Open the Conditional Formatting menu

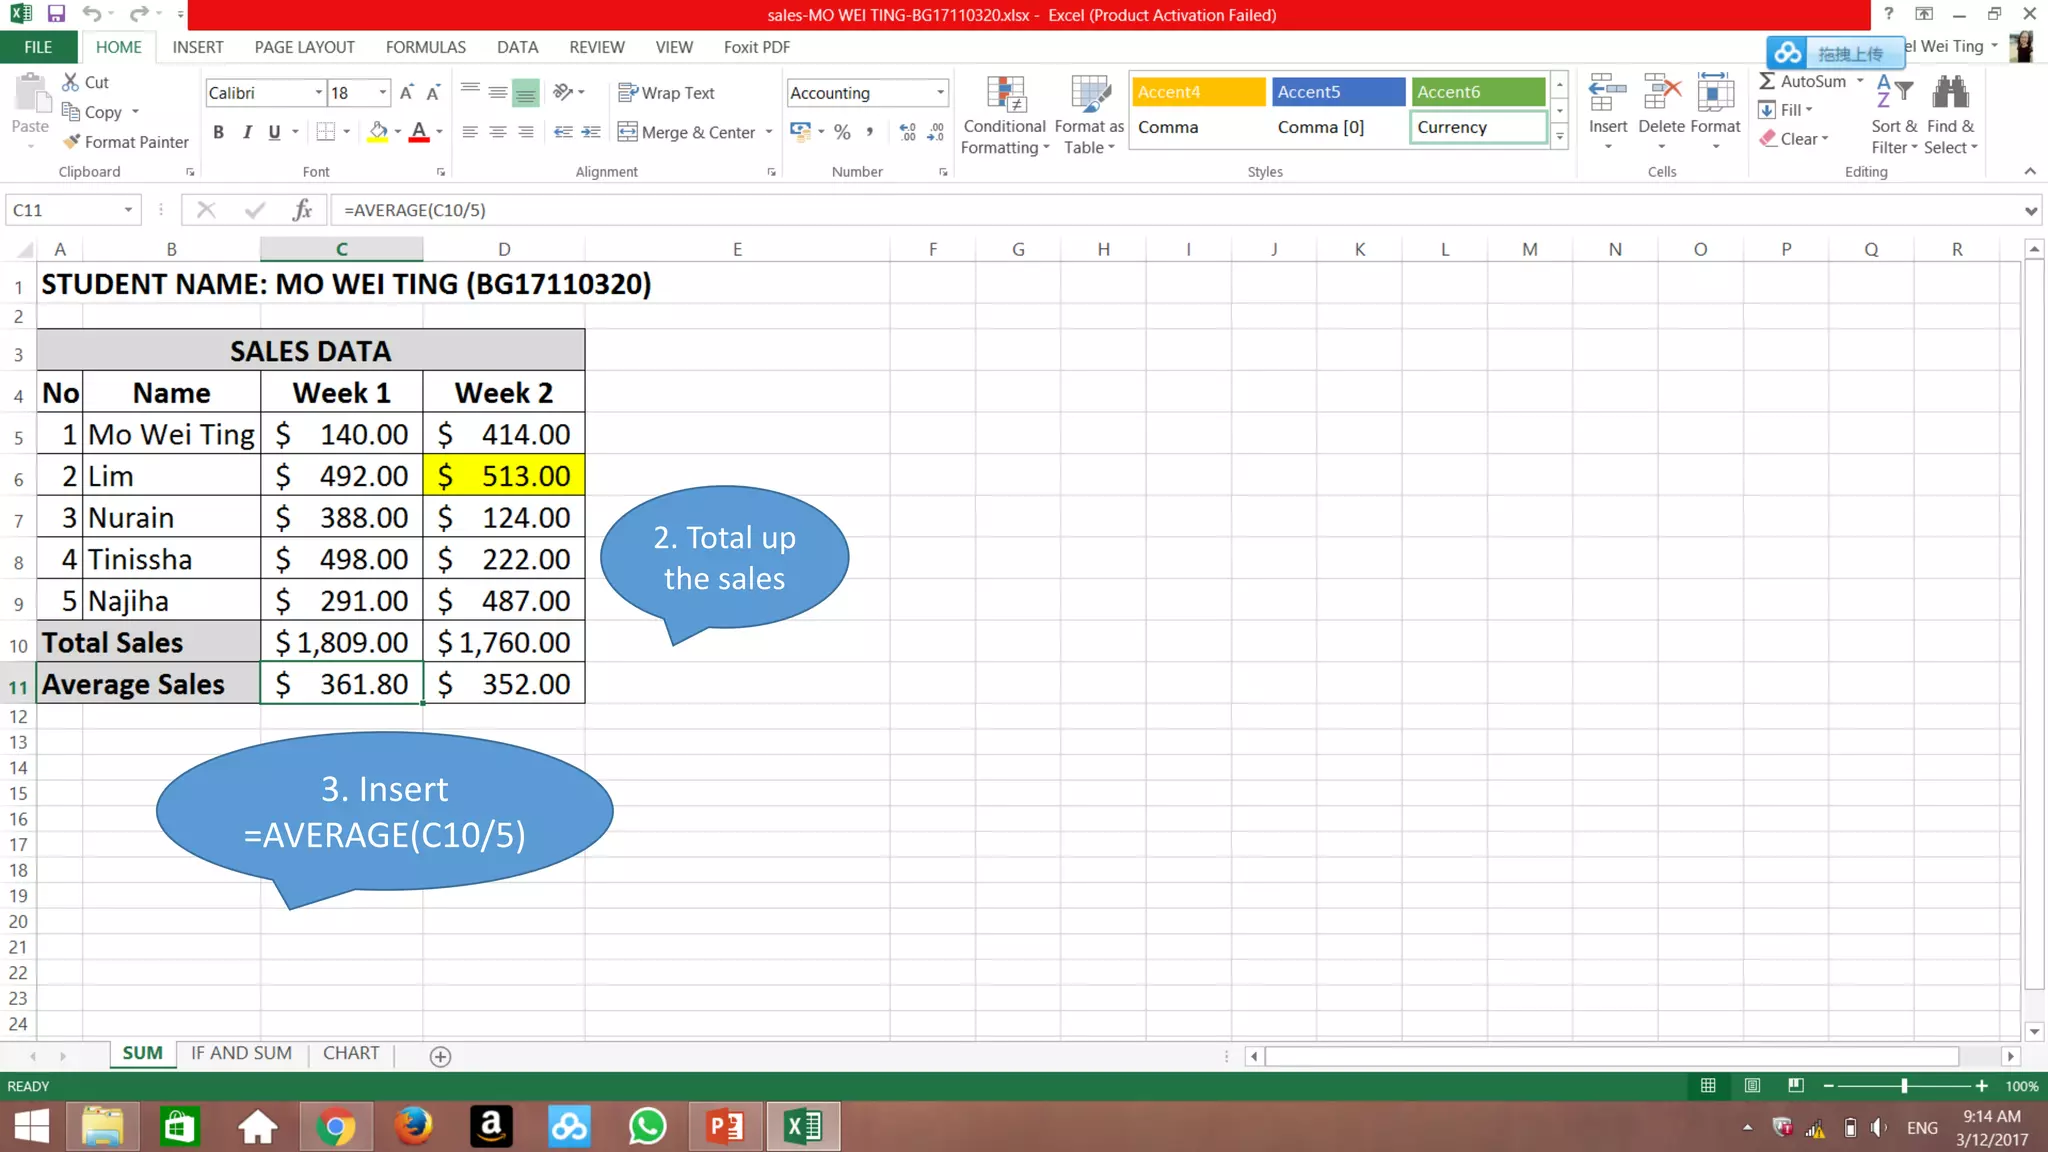(1005, 115)
